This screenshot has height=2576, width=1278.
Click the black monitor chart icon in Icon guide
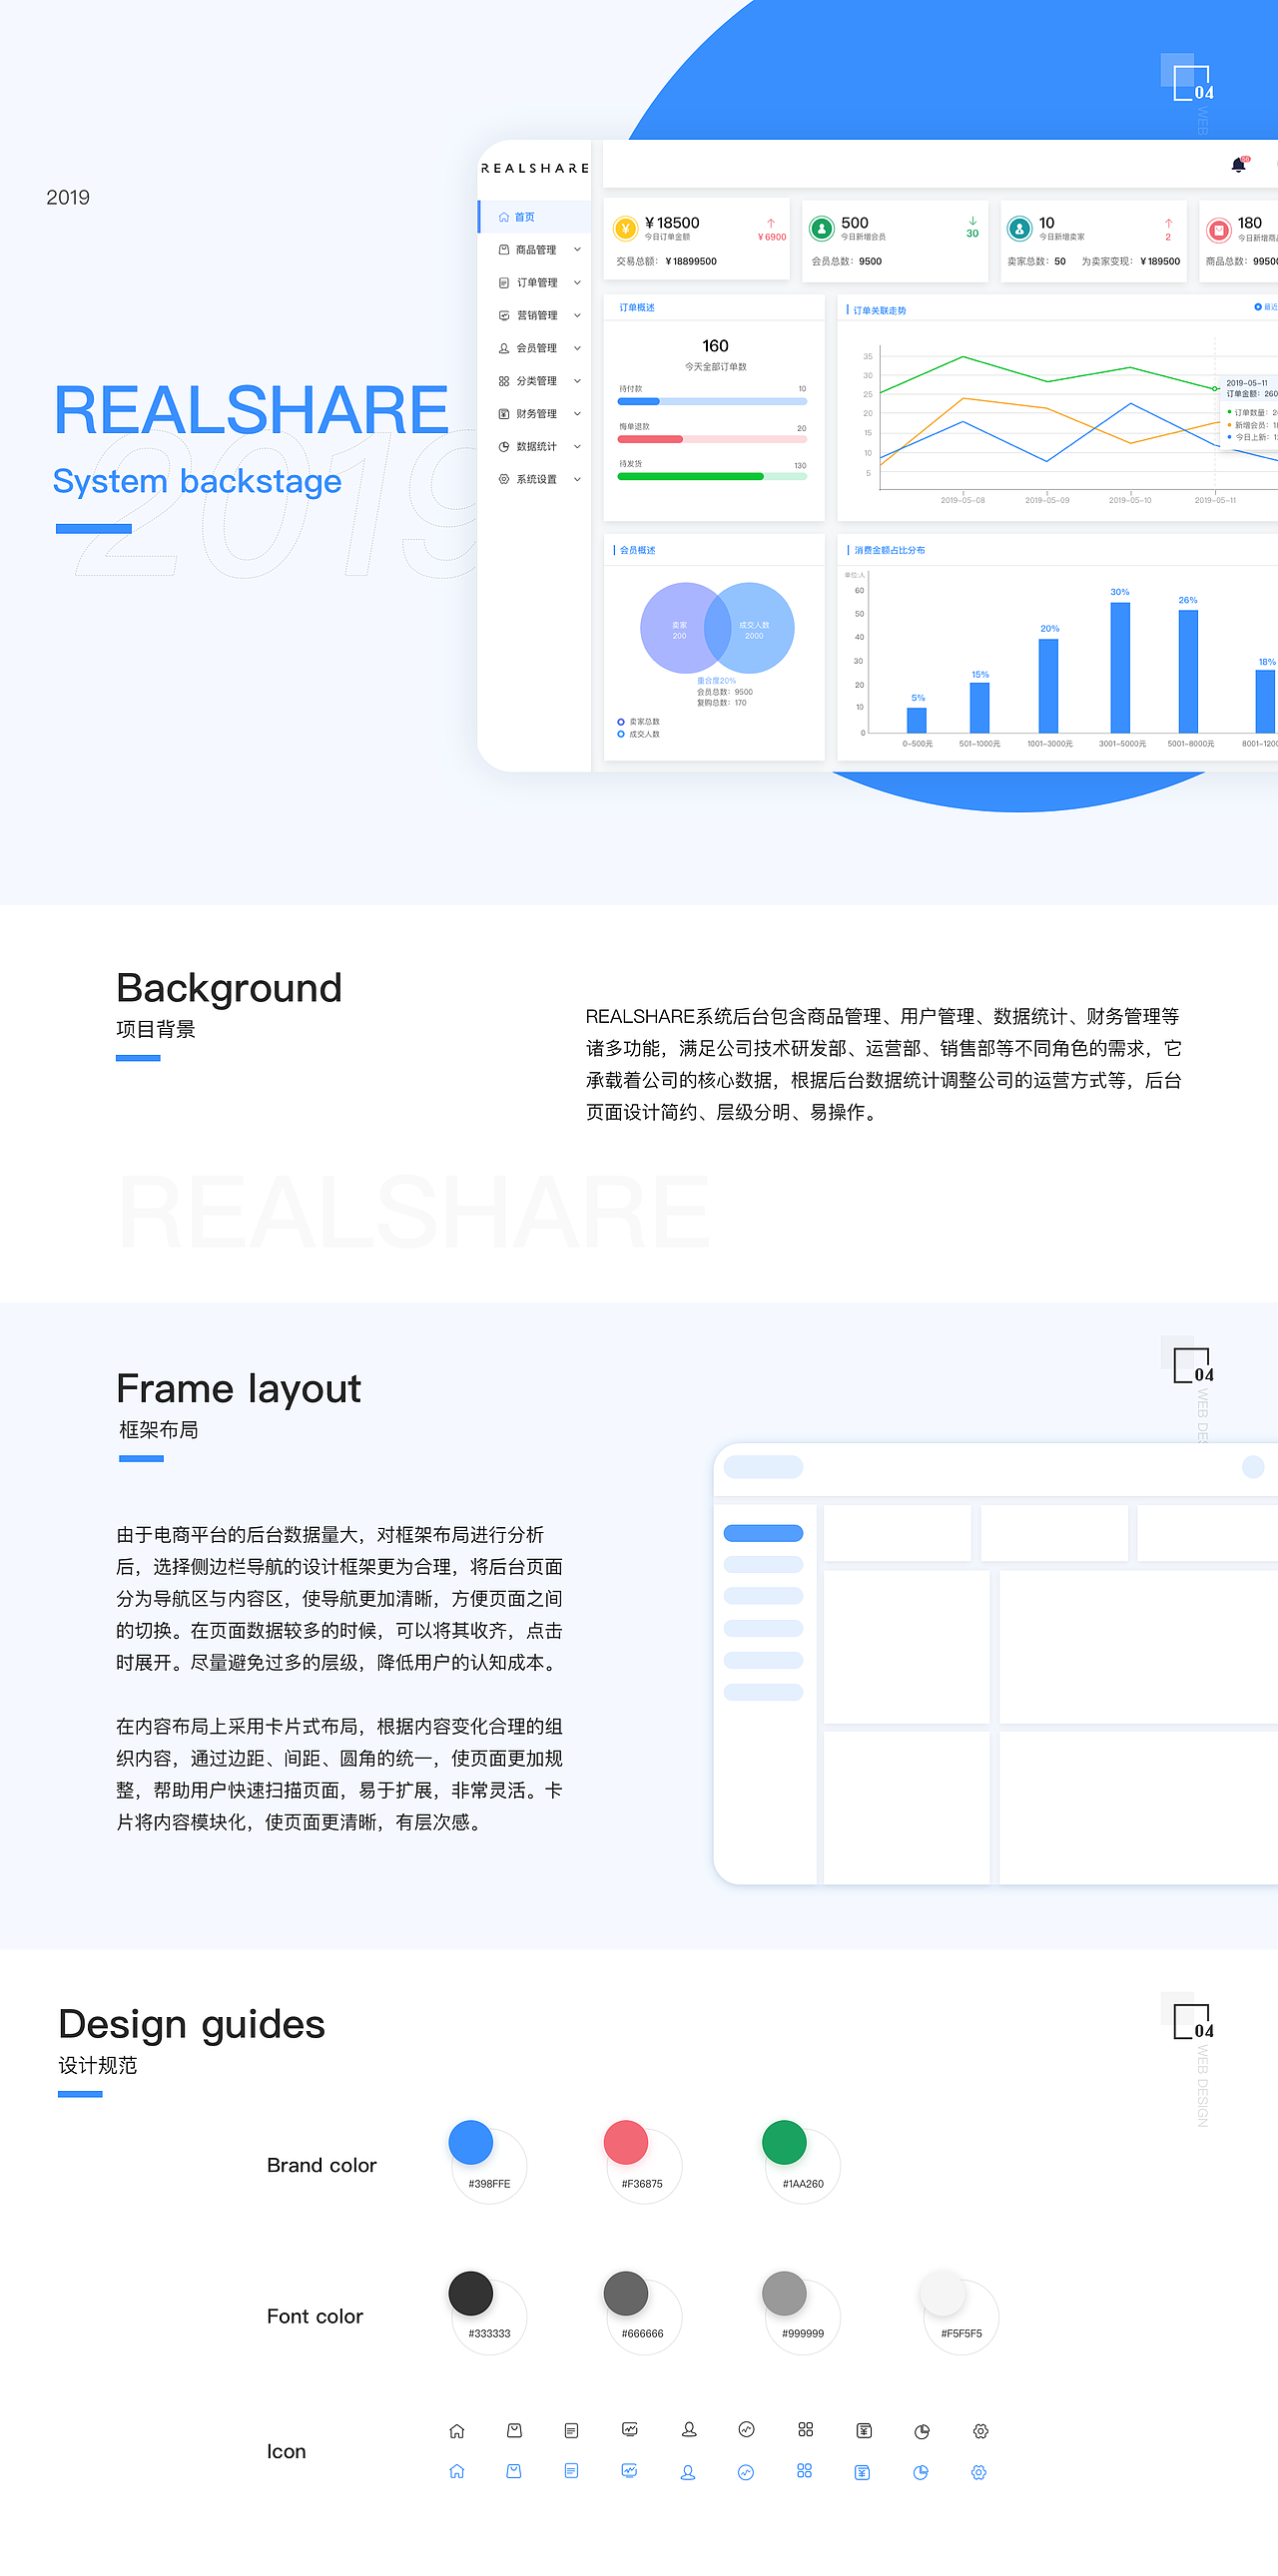pyautogui.click(x=630, y=2429)
